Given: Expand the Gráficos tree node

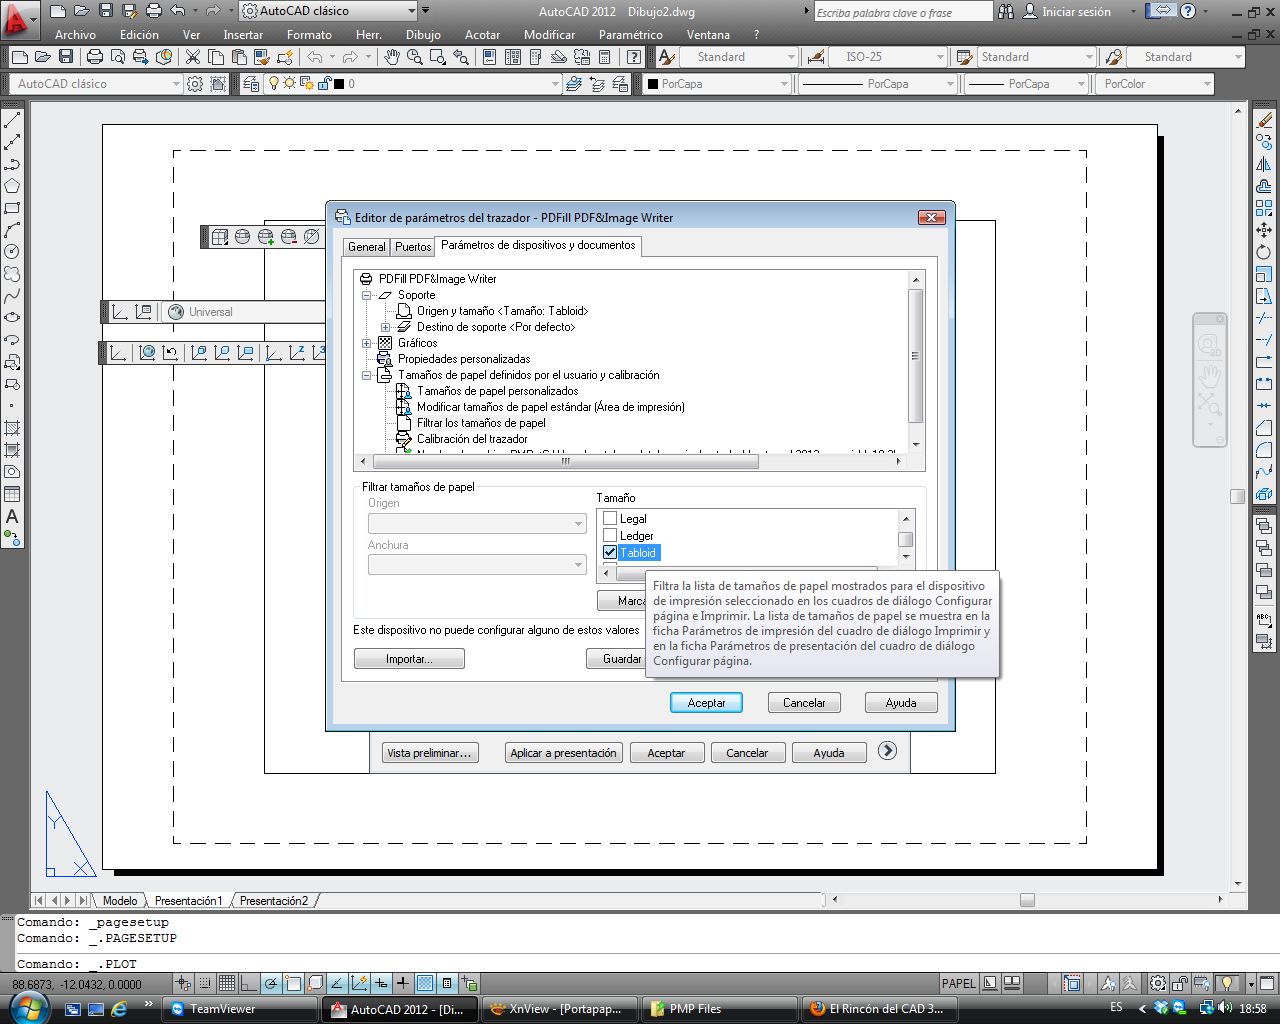Looking at the screenshot, I should click(367, 343).
